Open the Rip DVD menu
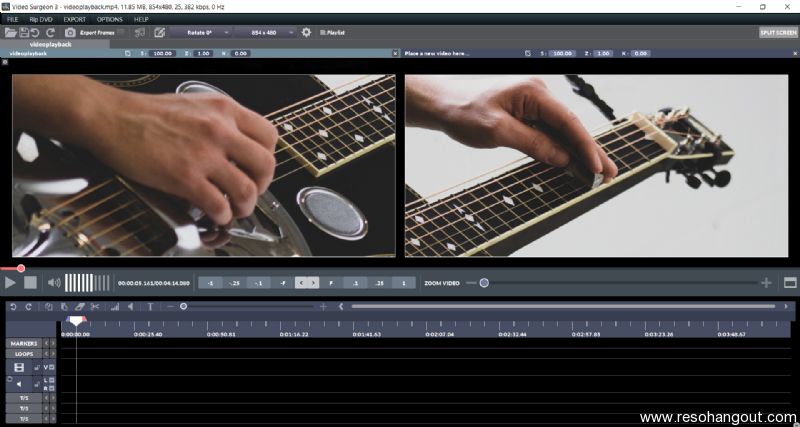800x427 pixels. (41, 19)
